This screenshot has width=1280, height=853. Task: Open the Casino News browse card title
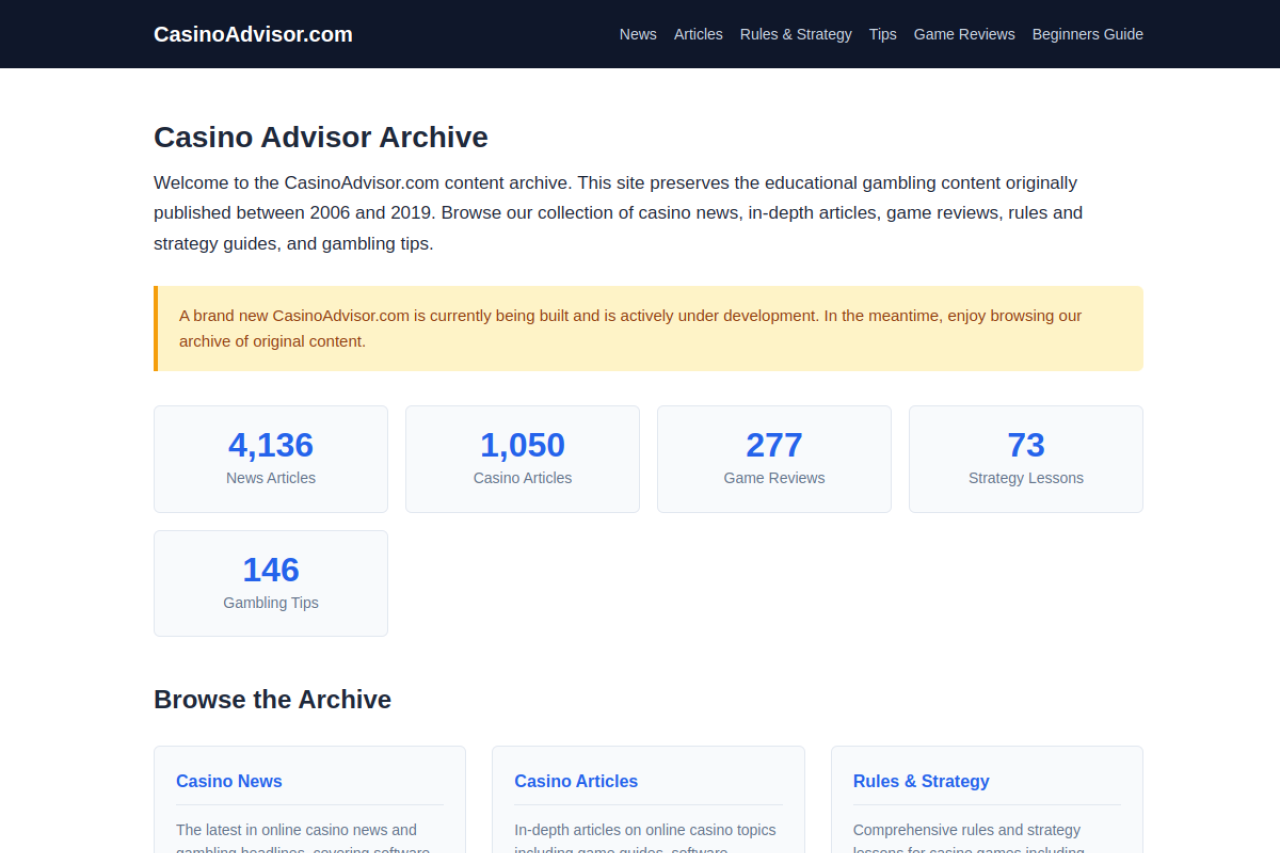[x=229, y=781]
